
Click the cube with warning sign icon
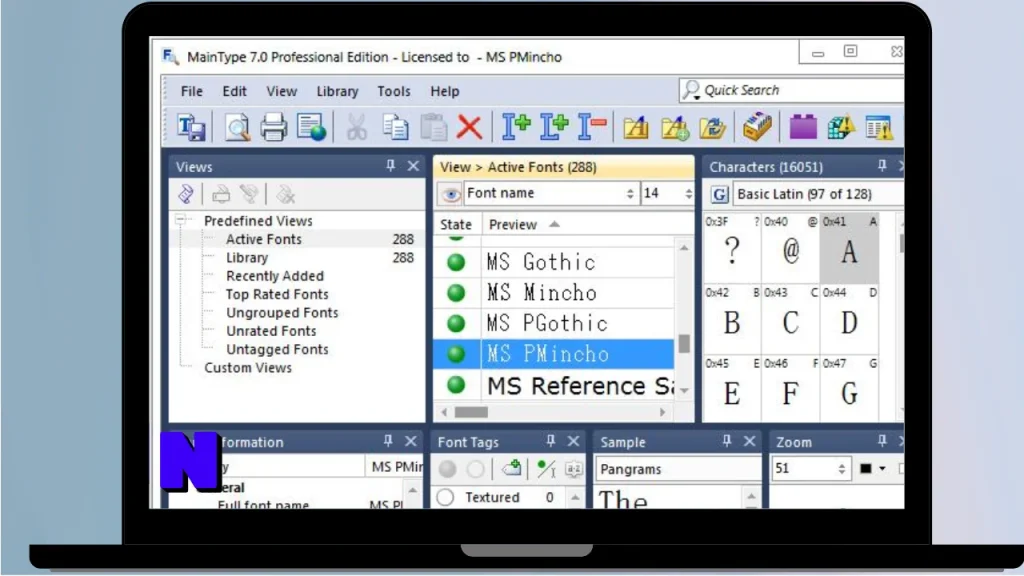point(840,127)
